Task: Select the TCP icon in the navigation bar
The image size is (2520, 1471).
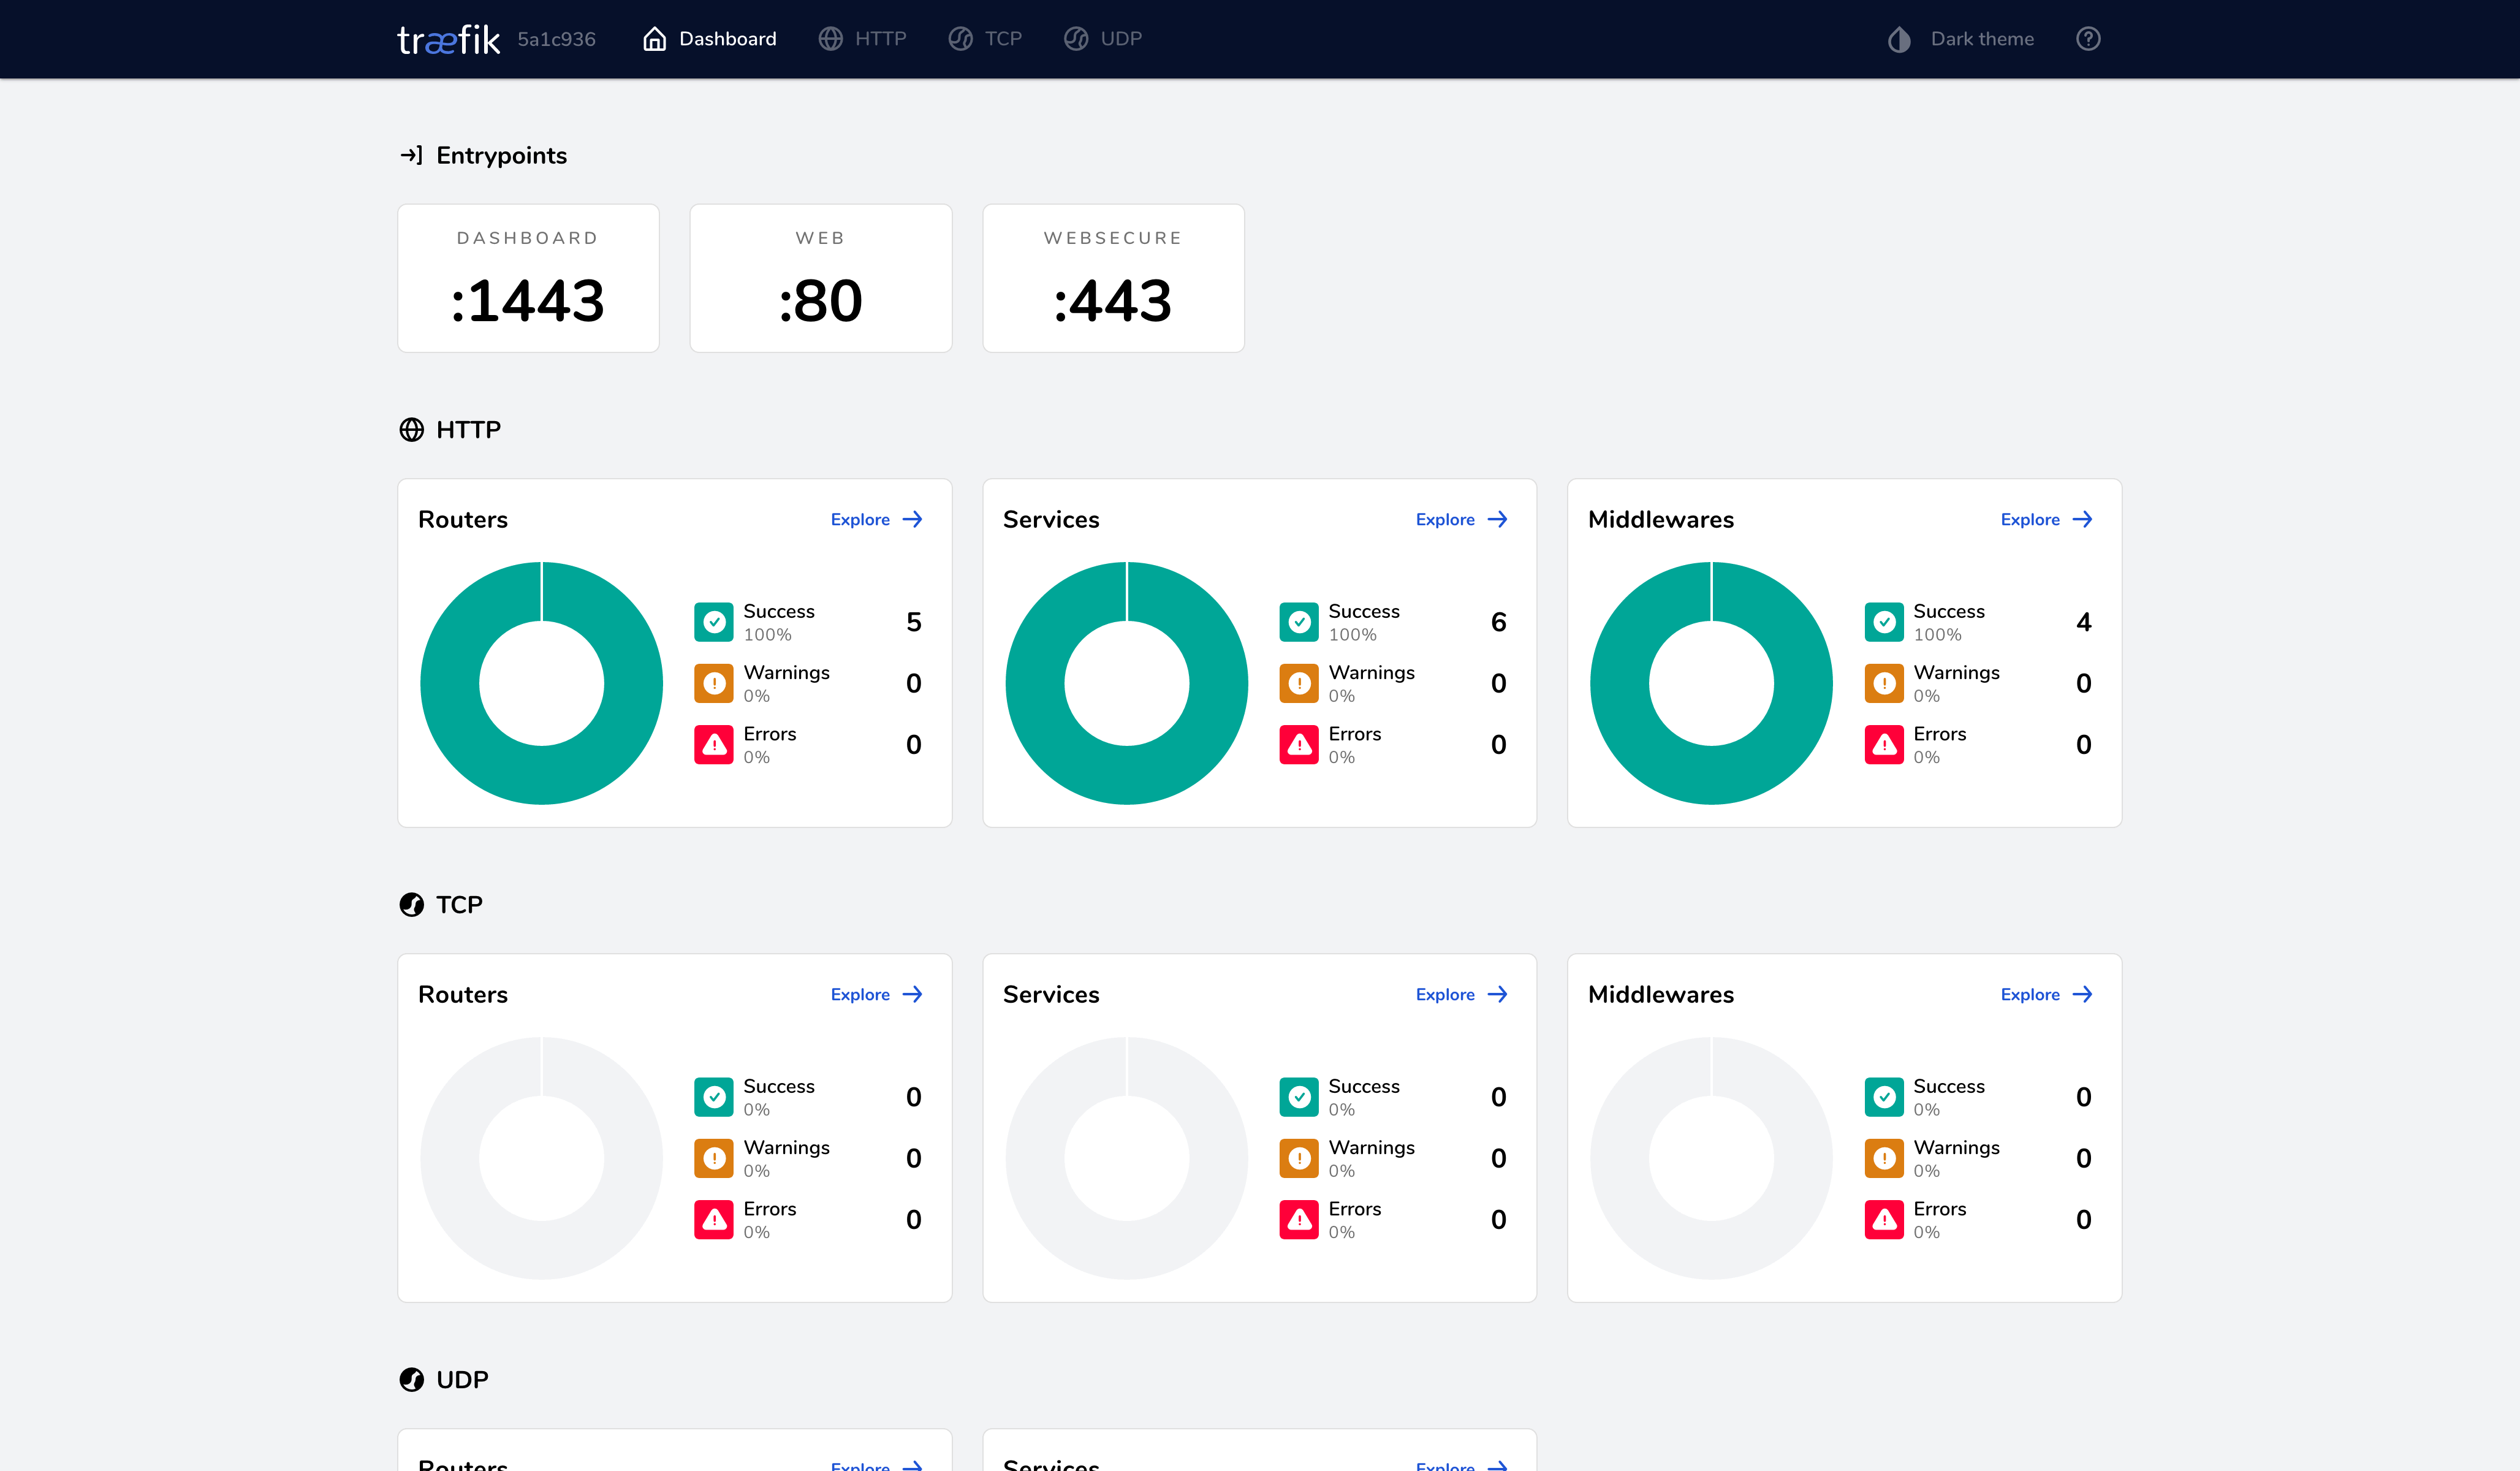Action: [x=960, y=39]
